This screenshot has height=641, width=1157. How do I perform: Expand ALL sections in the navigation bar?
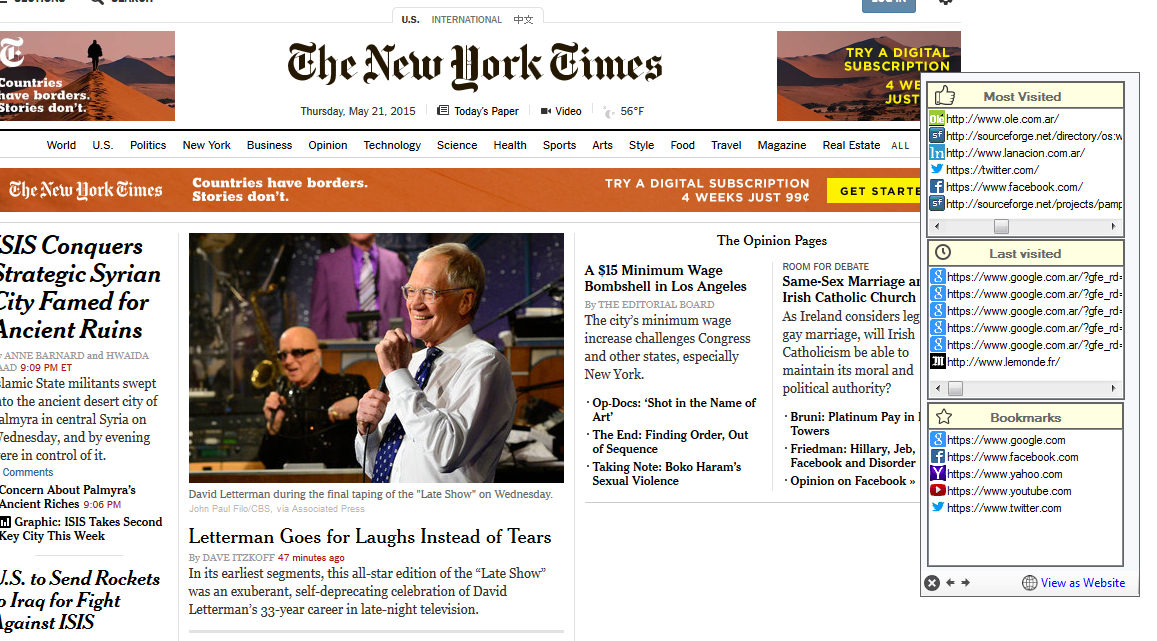[x=900, y=146]
